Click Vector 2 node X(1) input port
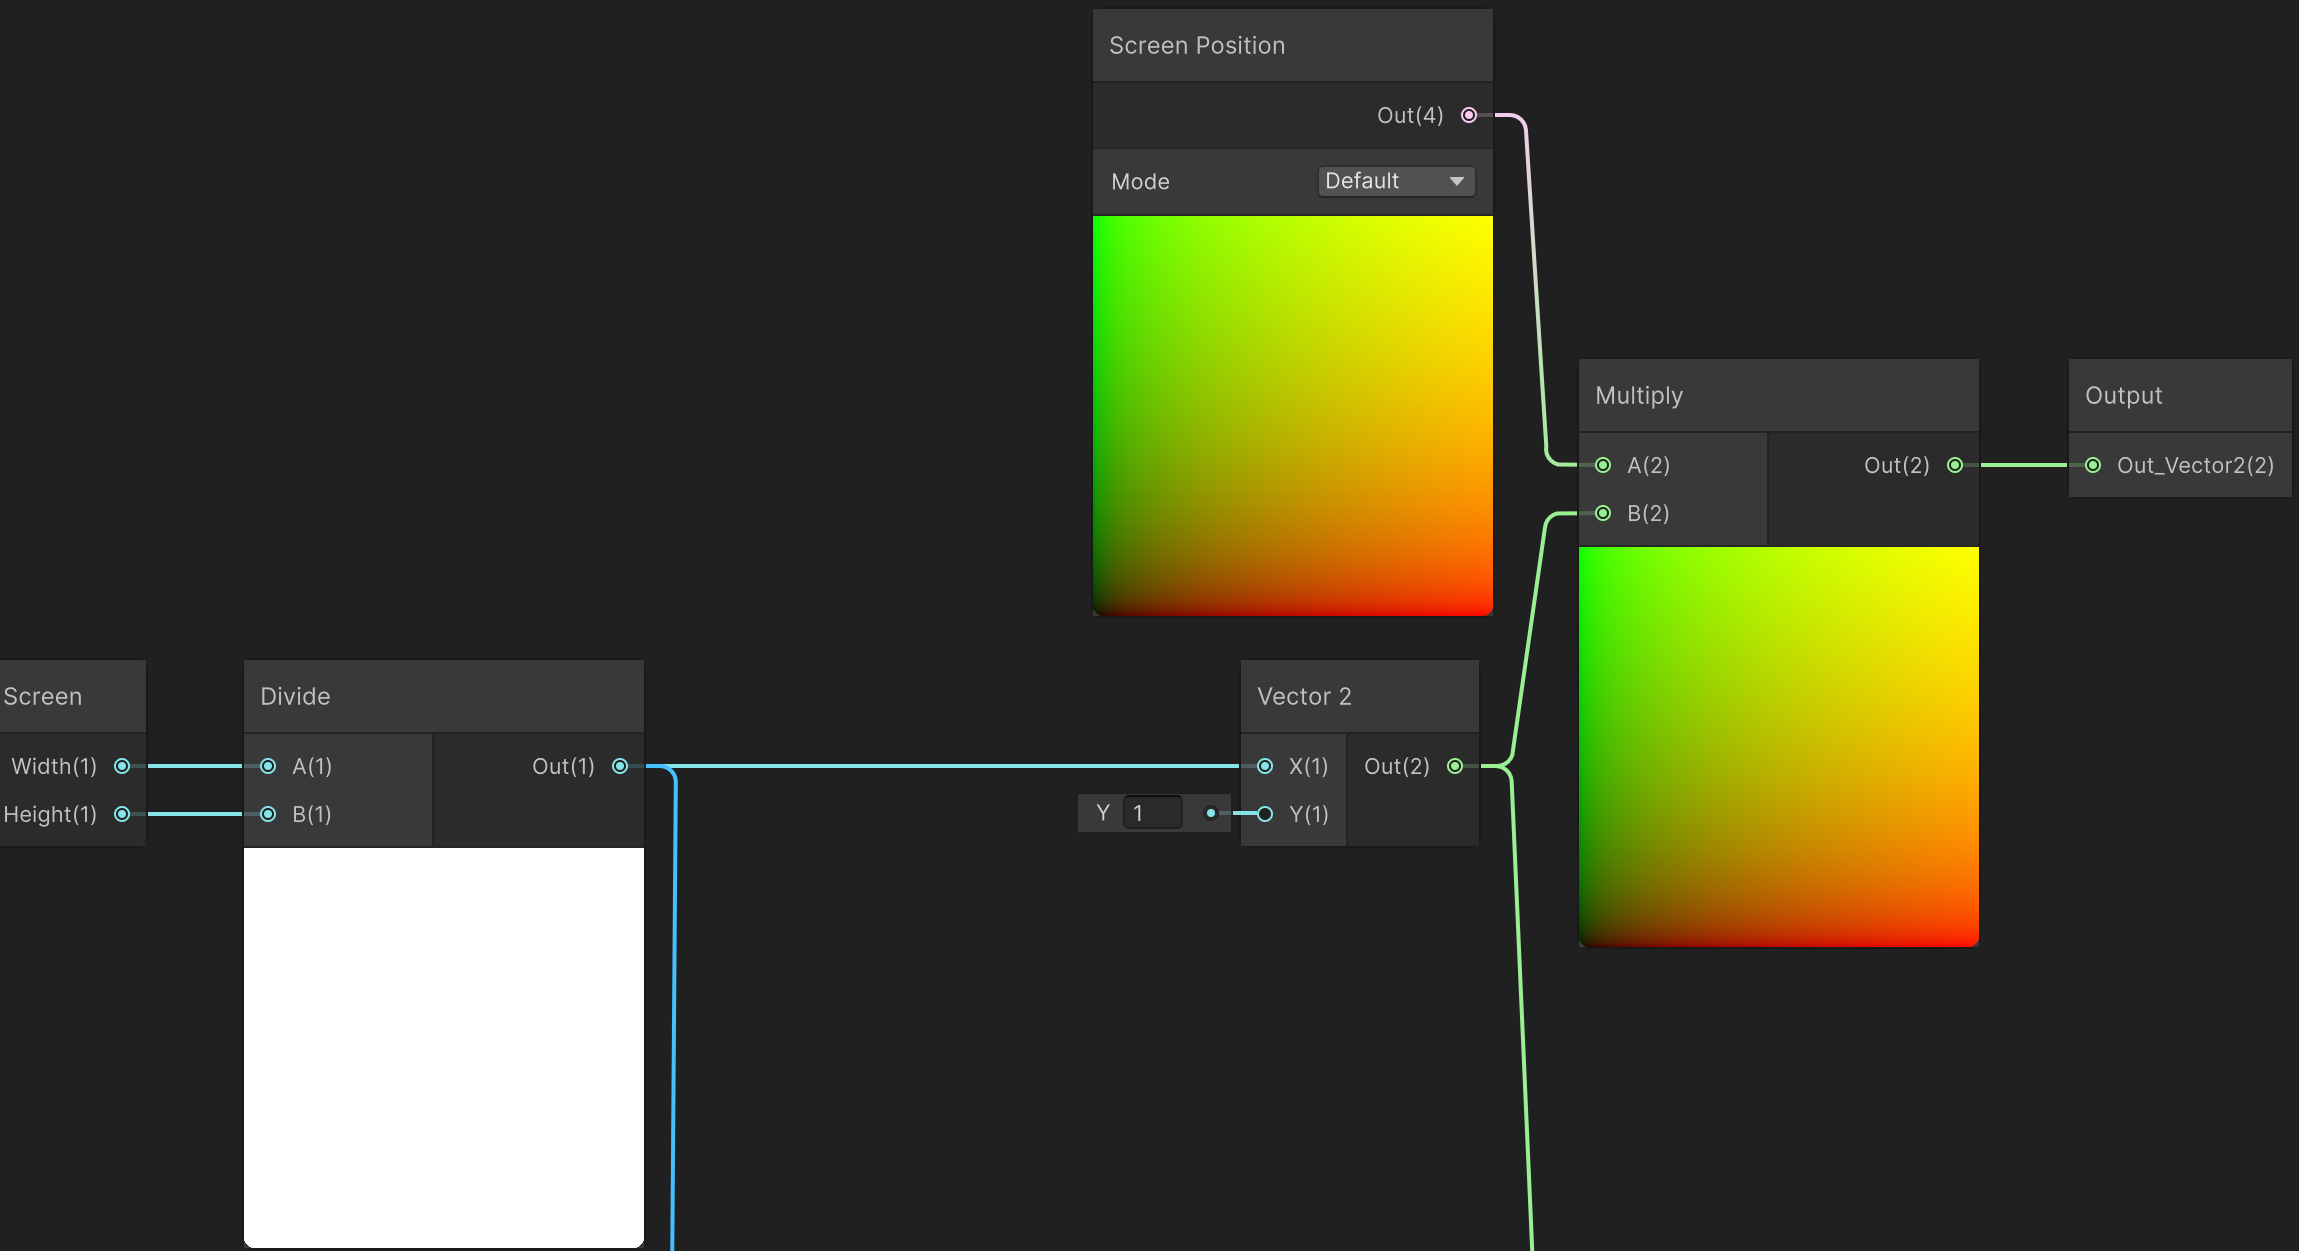Viewport: 2299px width, 1251px height. 1265,766
